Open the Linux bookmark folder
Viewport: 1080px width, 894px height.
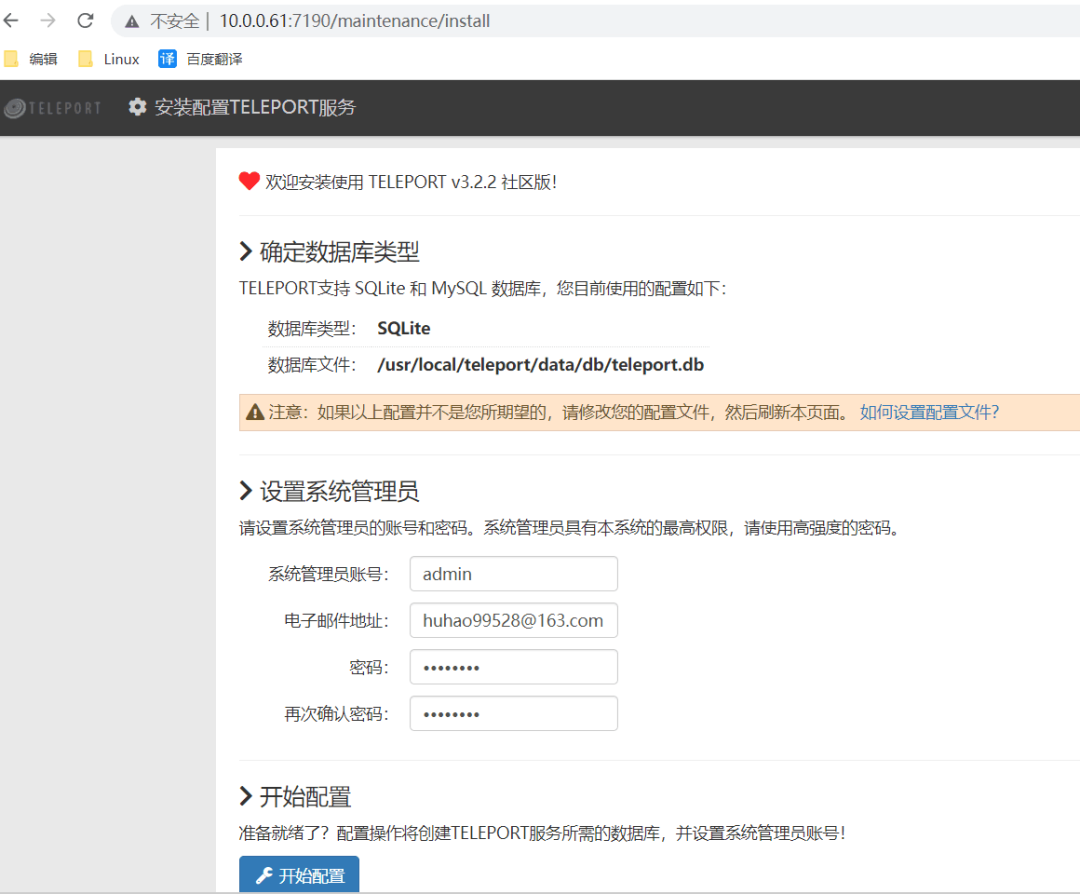pos(105,58)
